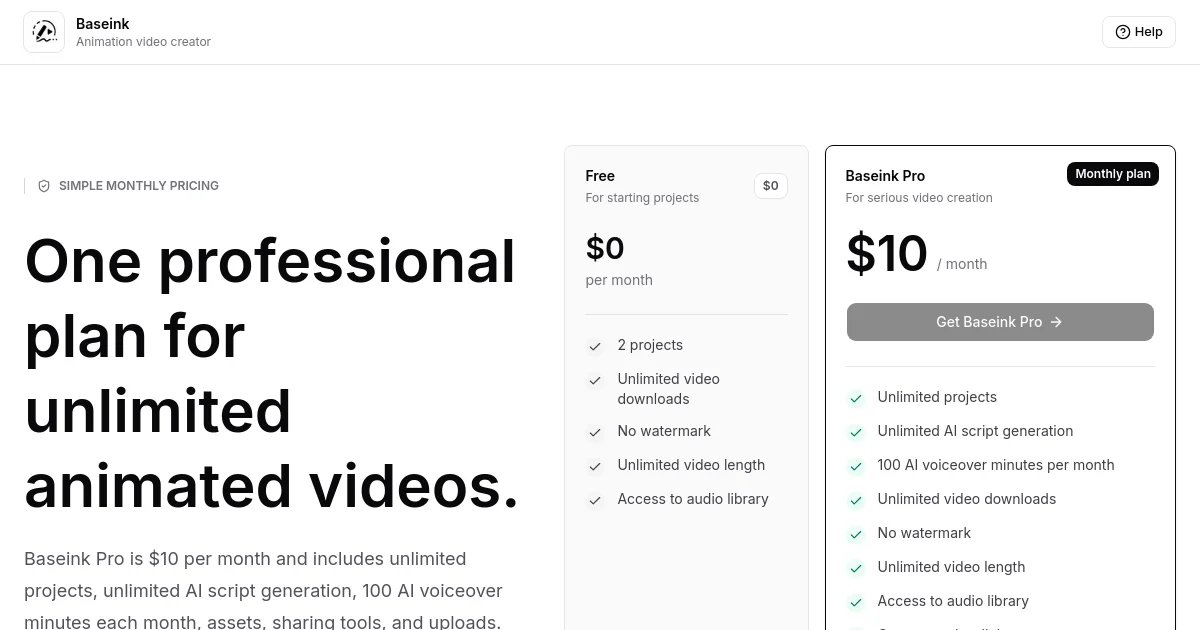Click the Get Baseink Pro button
The image size is (1200, 630).
tap(1000, 322)
